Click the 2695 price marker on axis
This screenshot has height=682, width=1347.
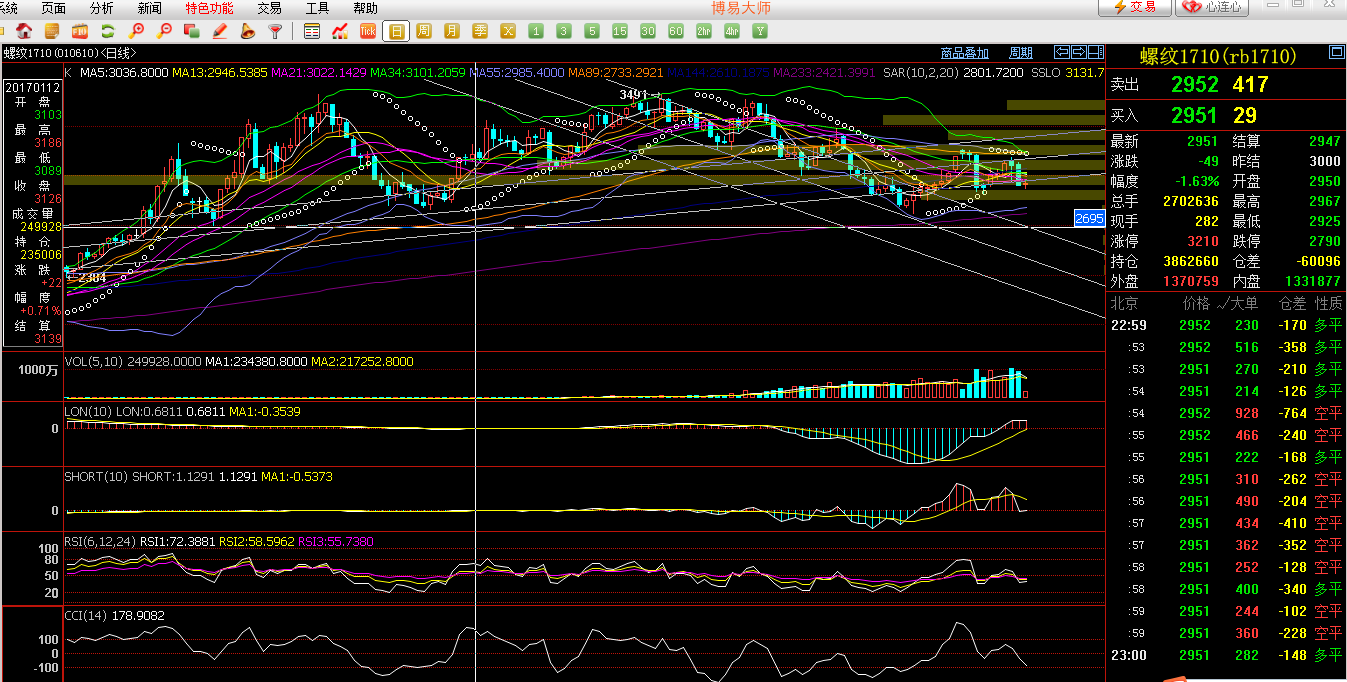tap(1088, 218)
